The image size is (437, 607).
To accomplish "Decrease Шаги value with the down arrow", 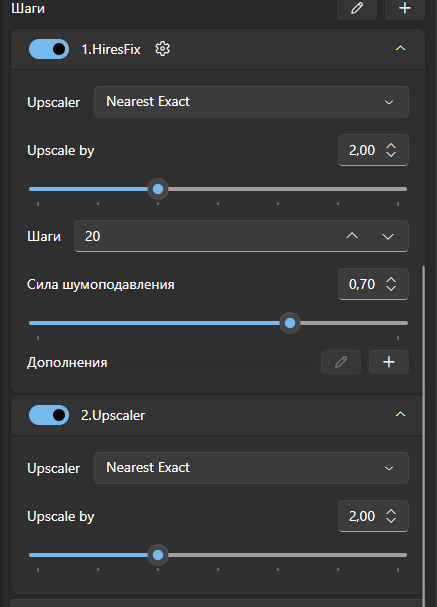I will [x=388, y=236].
